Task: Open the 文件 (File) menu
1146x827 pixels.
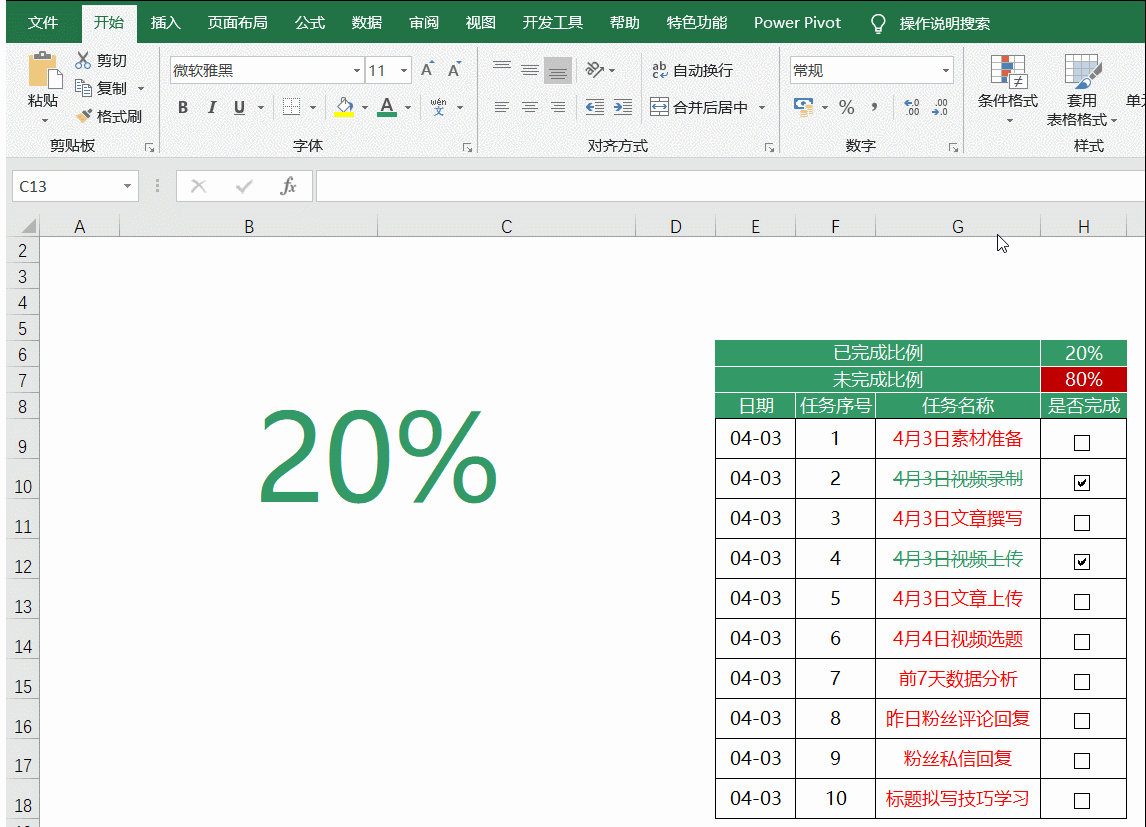Action: tap(43, 23)
